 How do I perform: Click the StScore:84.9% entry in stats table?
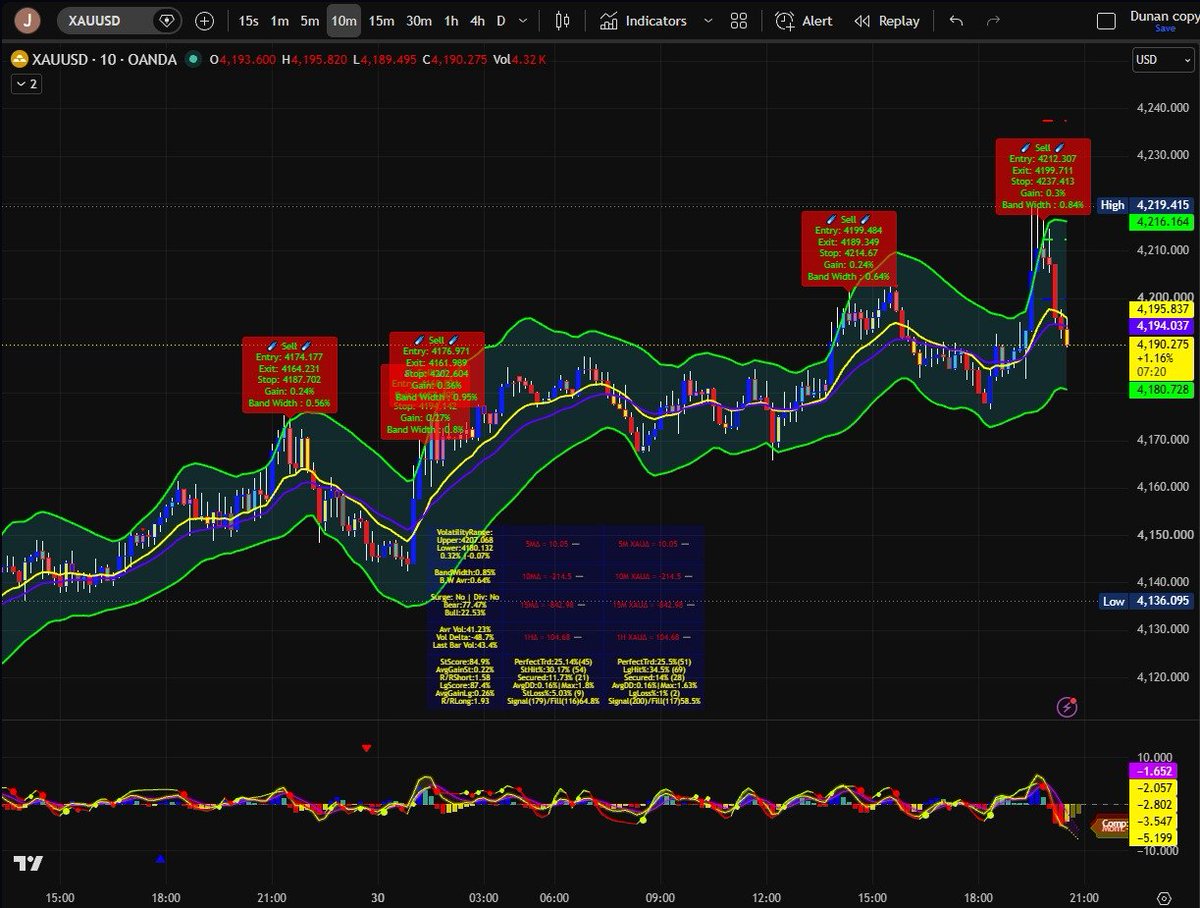coord(464,662)
